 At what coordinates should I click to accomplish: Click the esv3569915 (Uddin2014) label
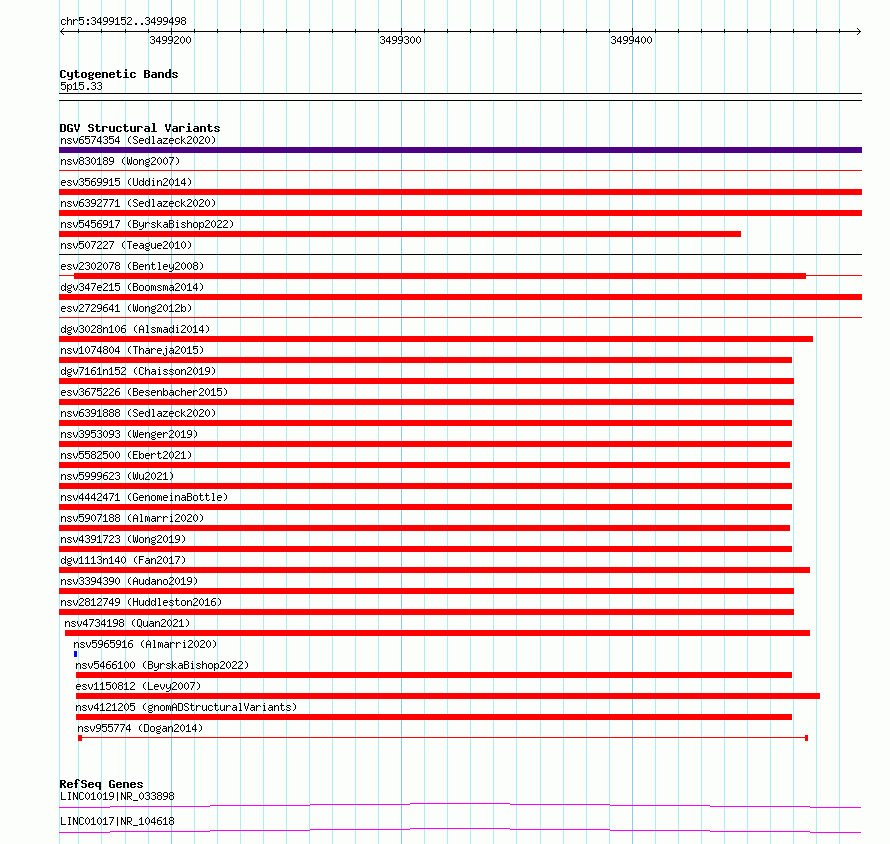[x=126, y=182]
